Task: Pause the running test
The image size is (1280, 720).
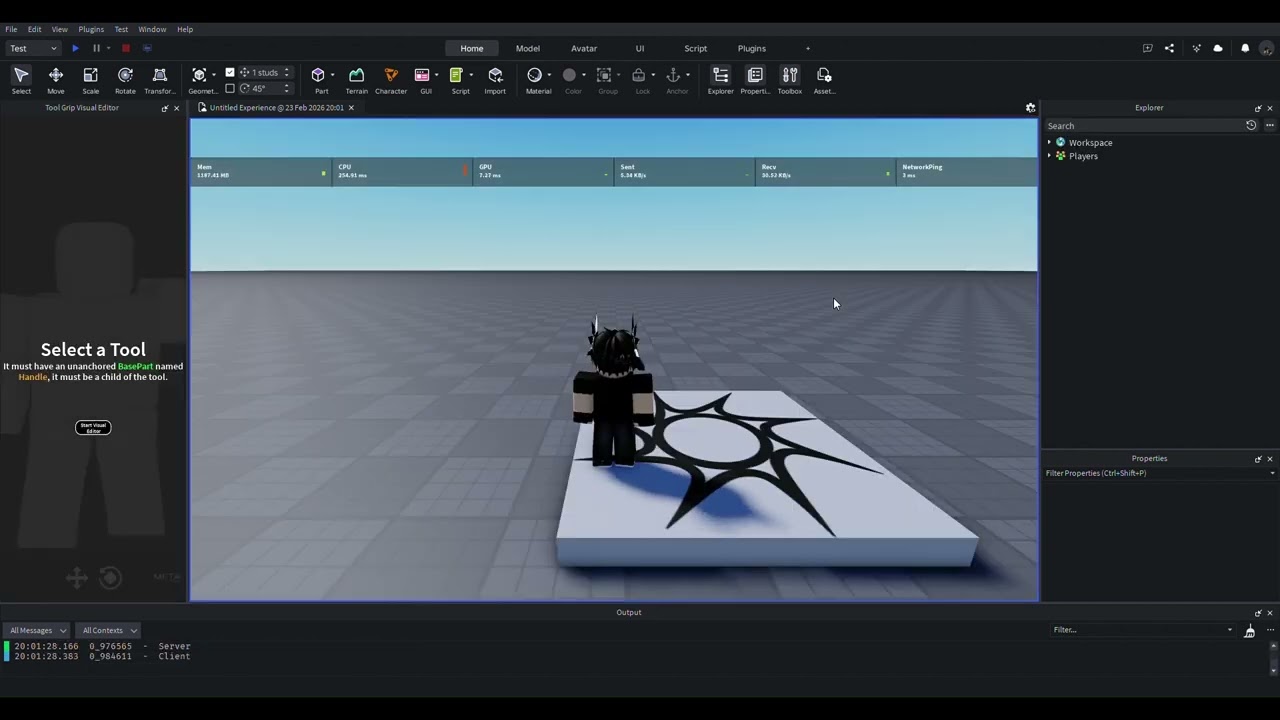Action: (x=96, y=48)
